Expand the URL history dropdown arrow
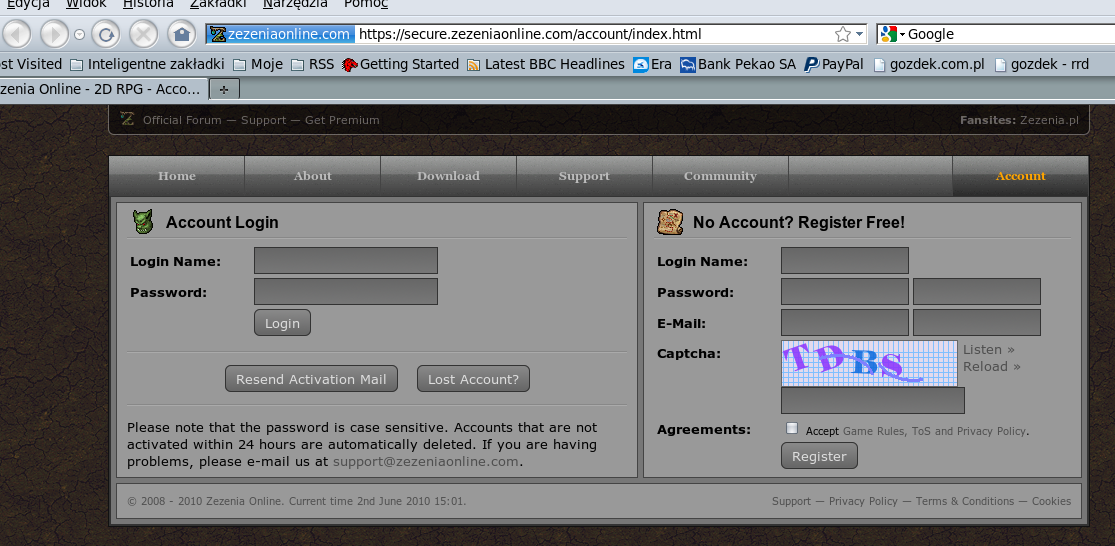This screenshot has height=546, width=1115. click(x=860, y=34)
